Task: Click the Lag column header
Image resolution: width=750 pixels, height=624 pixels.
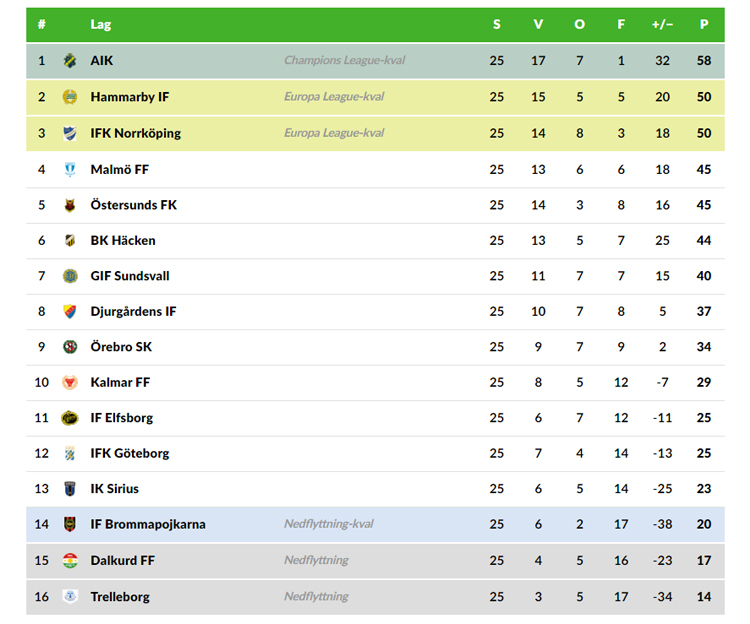Action: point(101,24)
